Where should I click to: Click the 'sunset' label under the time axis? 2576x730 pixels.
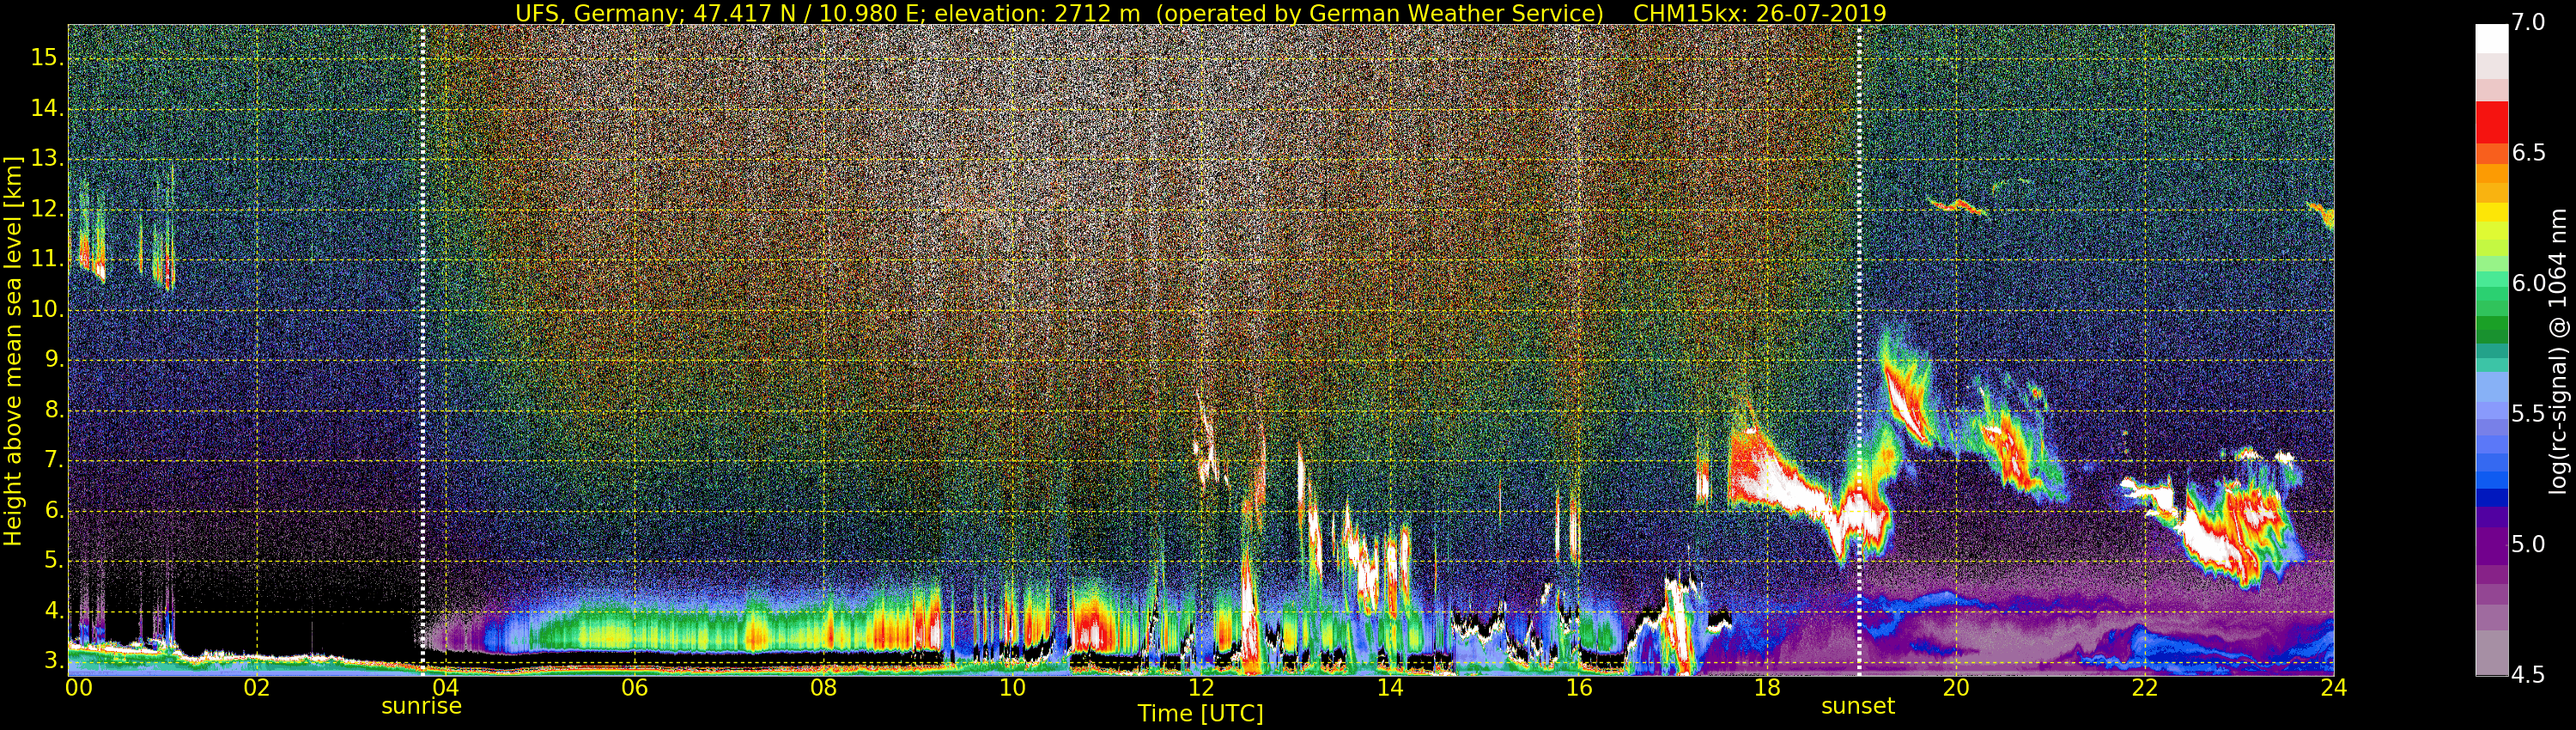(1858, 706)
